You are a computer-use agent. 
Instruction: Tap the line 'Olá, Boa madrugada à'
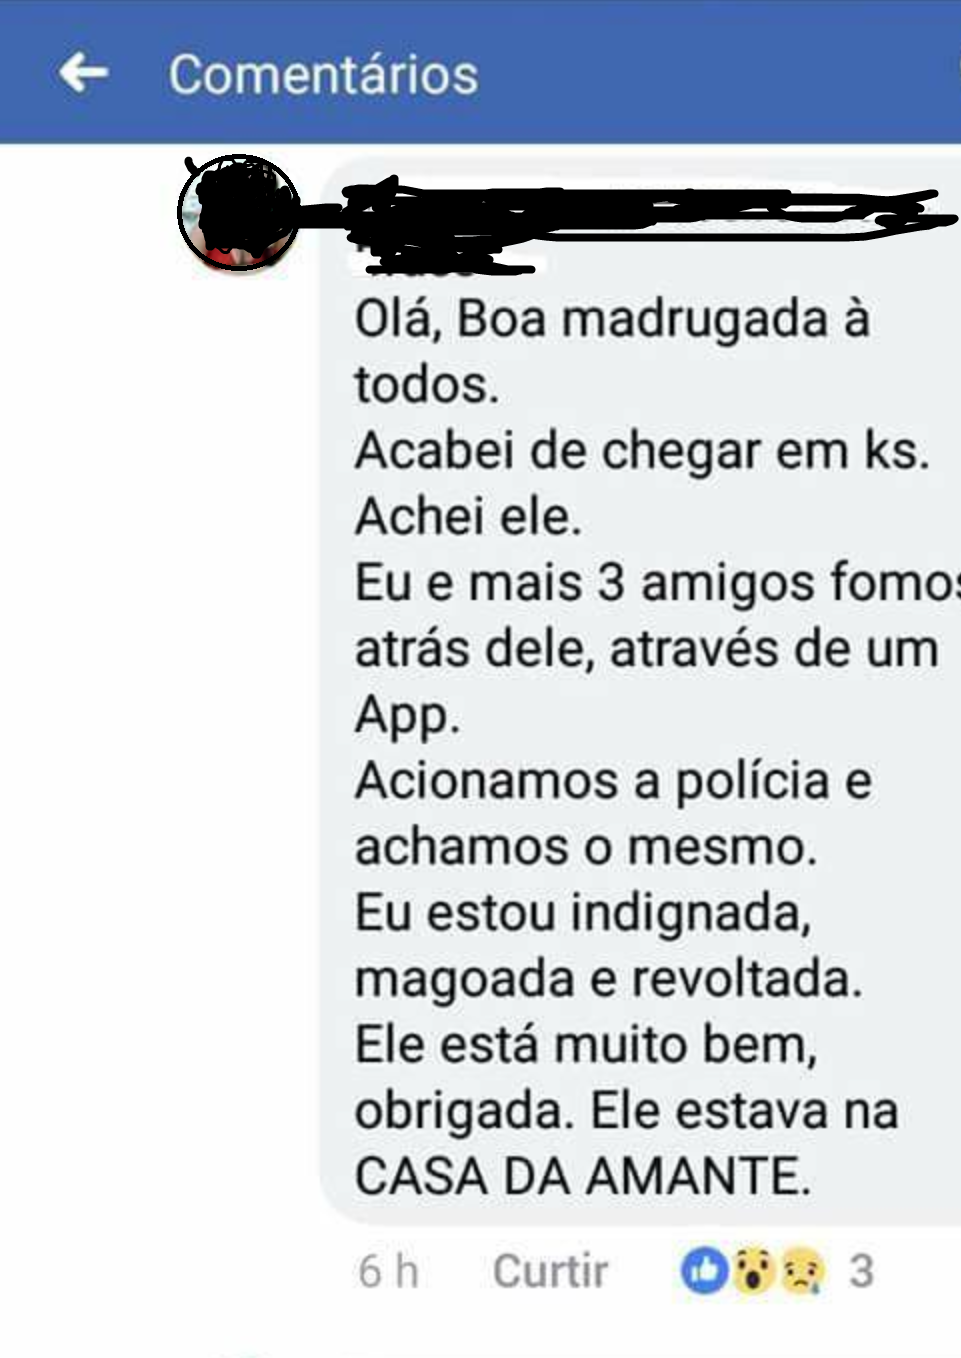point(612,319)
